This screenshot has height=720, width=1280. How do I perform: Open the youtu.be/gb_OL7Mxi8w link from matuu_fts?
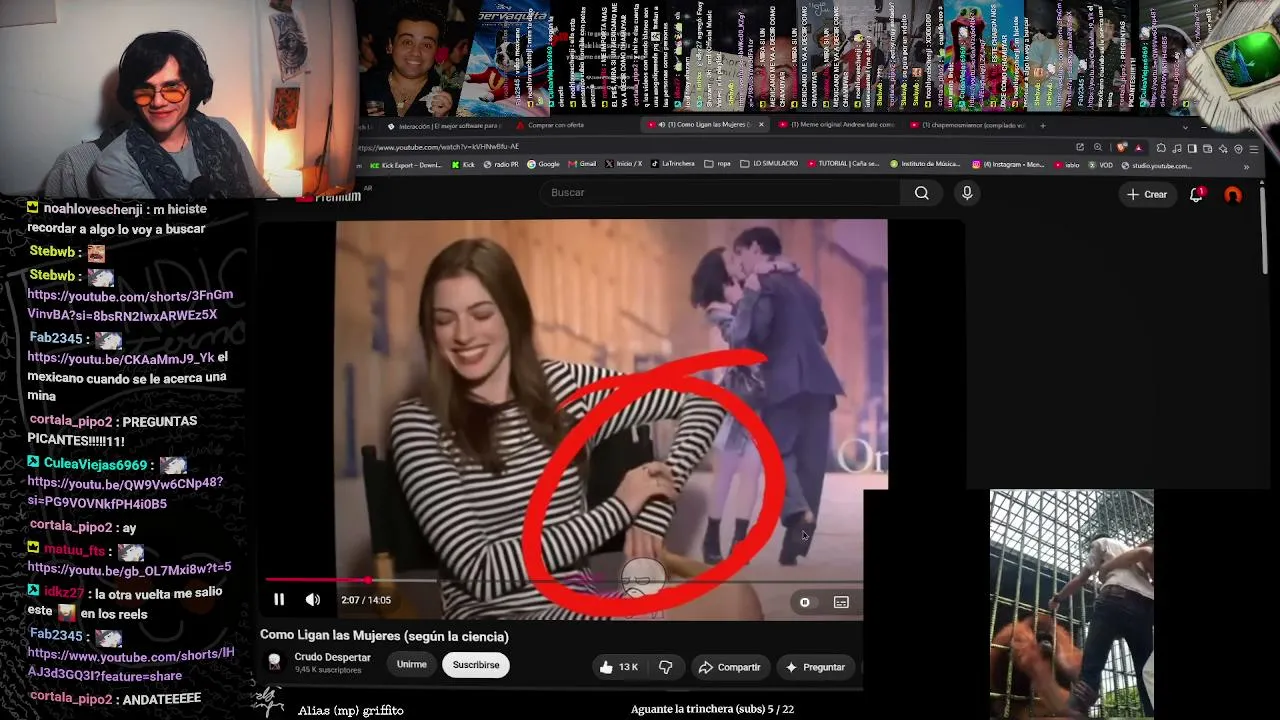click(129, 568)
